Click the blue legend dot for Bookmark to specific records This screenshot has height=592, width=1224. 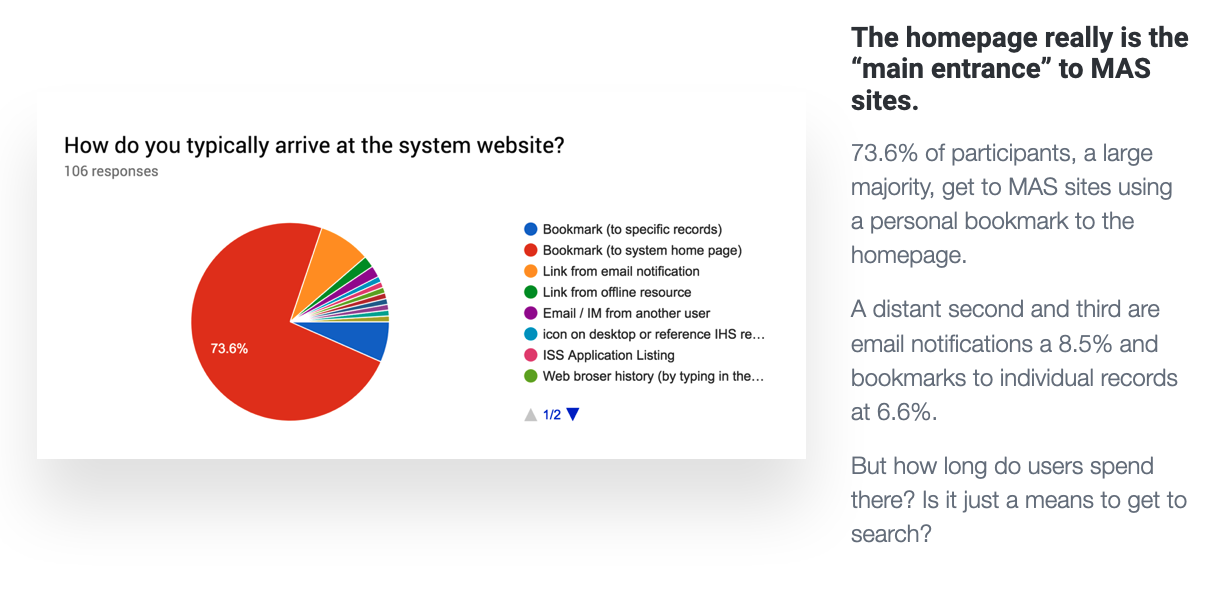click(531, 229)
